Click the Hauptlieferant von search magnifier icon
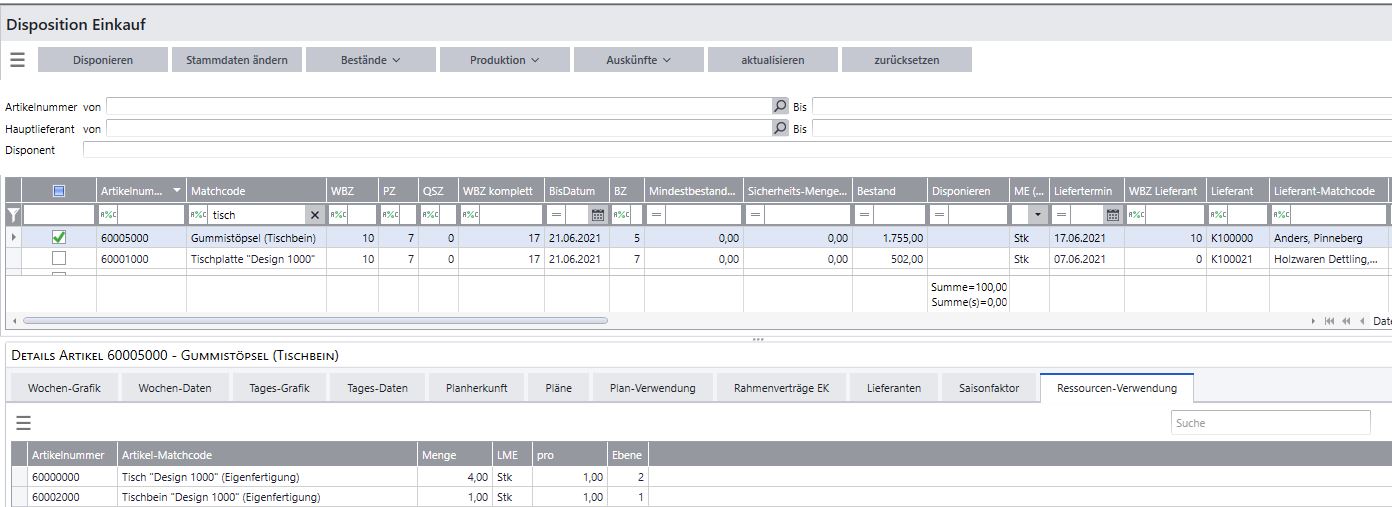This screenshot has height=507, width=1392. [781, 128]
